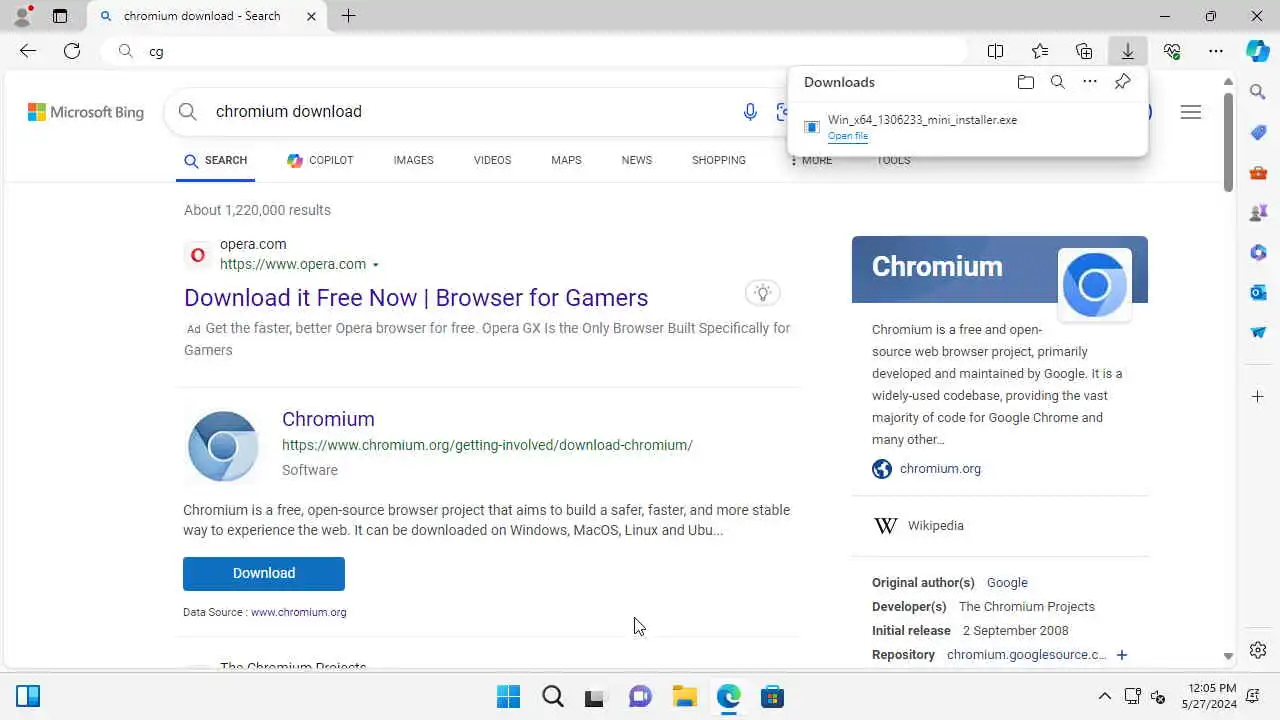Open the profile avatar icon in the title bar
The width and height of the screenshot is (1280, 720).
coord(22,16)
